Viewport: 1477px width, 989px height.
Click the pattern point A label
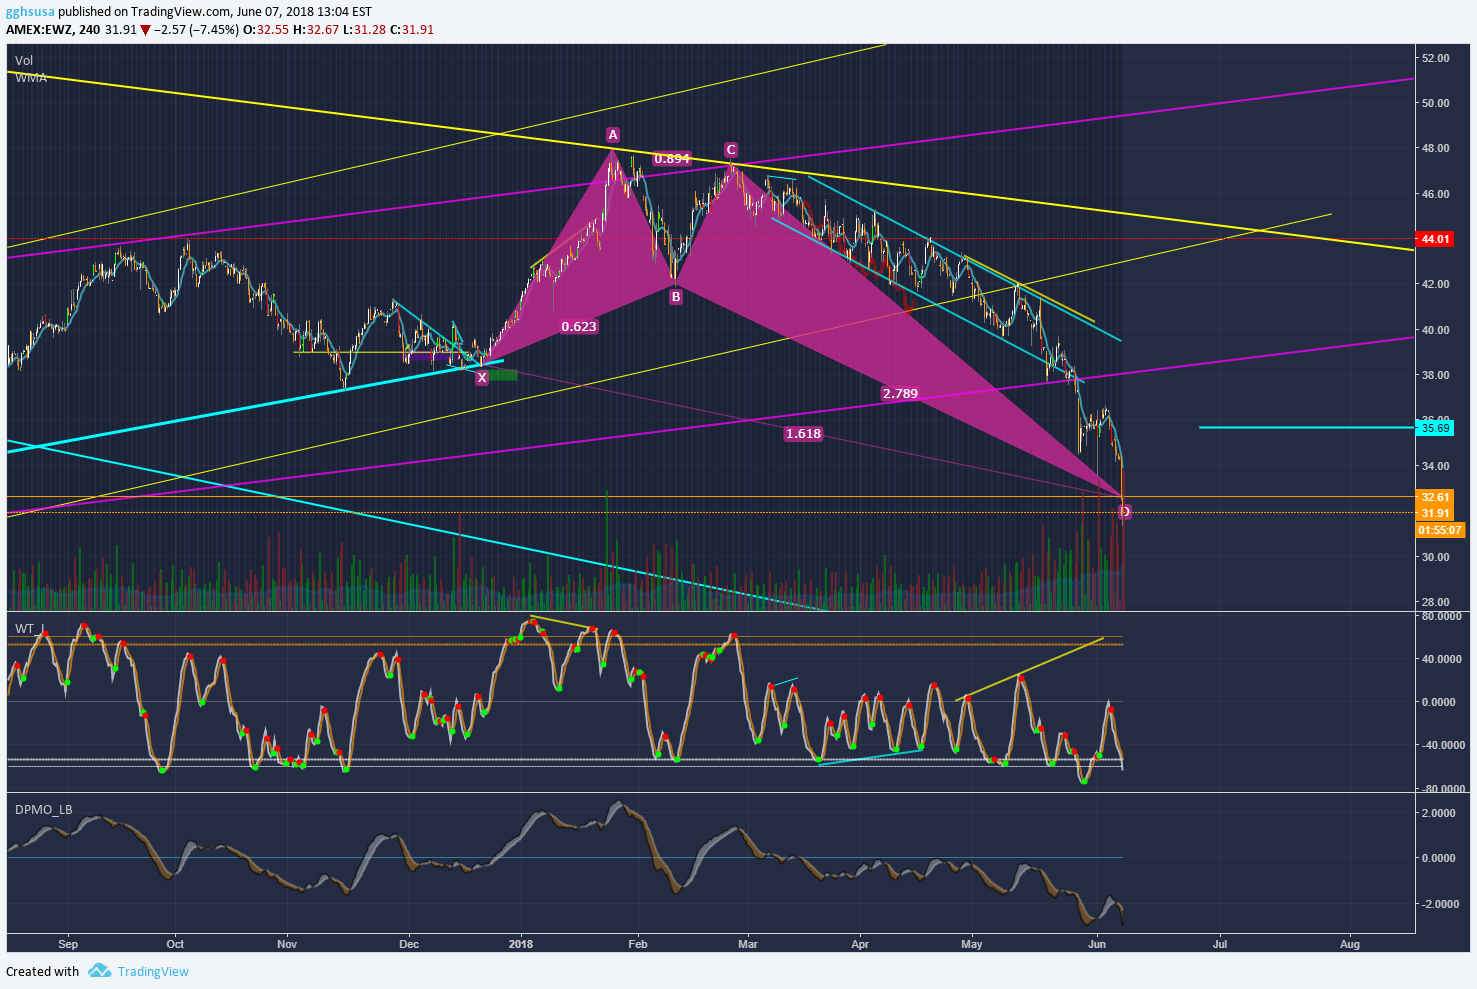tap(613, 135)
